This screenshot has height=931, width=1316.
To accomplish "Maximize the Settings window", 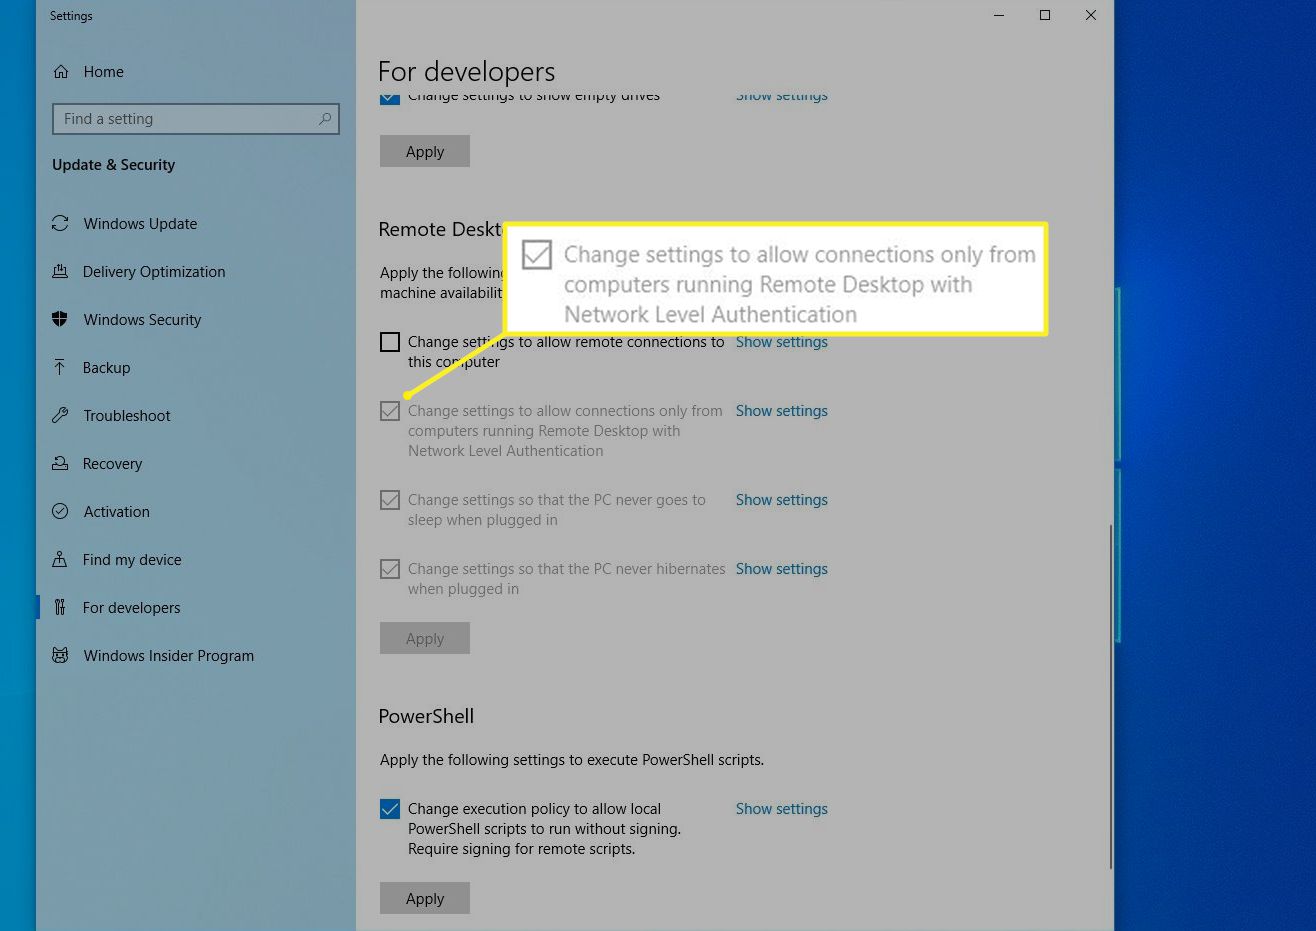I will pyautogui.click(x=1045, y=15).
